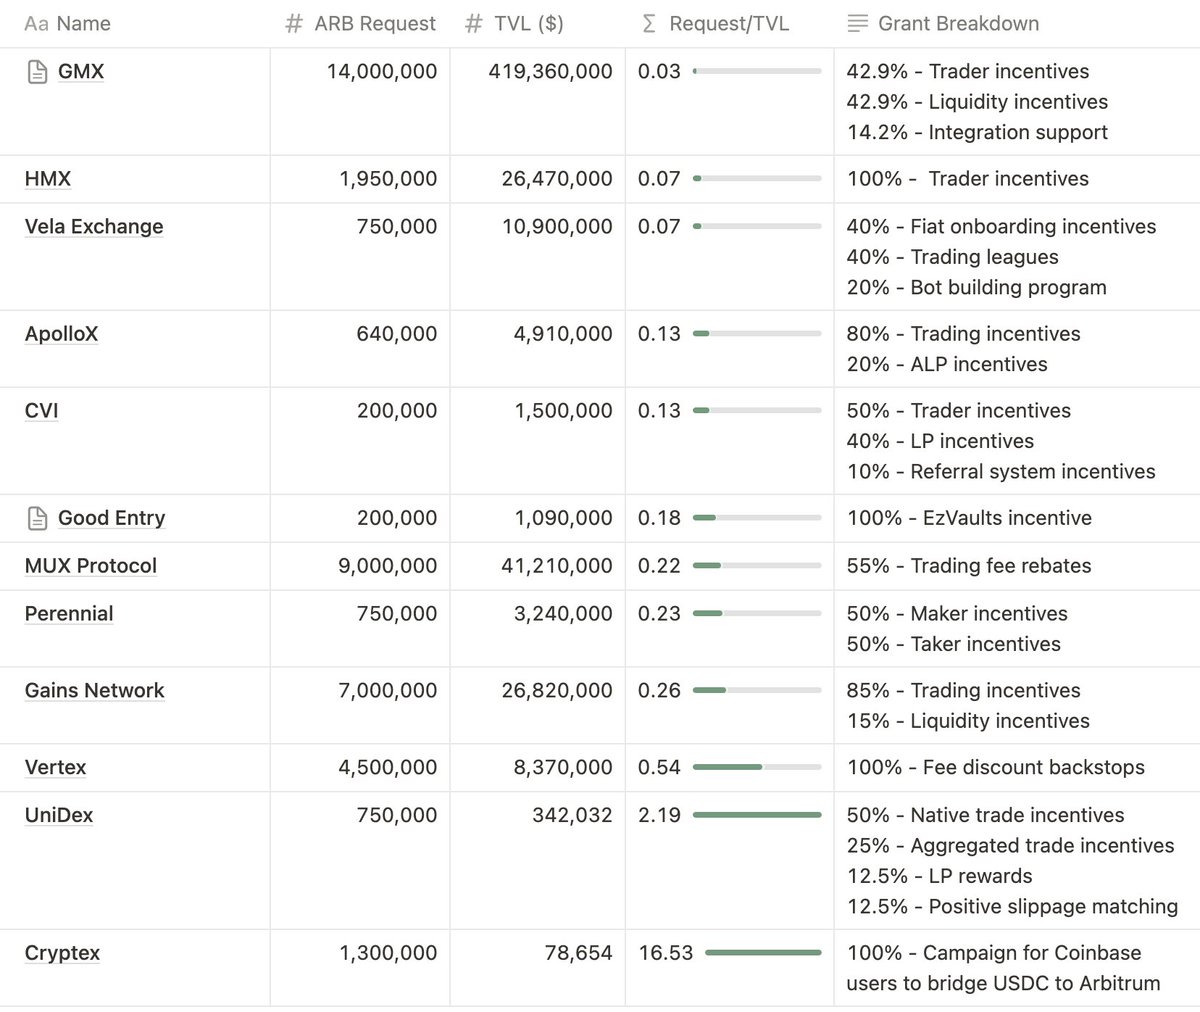Screen dimensions: 1200x1012
Task: Open the Gains Network entry
Action: pos(95,691)
